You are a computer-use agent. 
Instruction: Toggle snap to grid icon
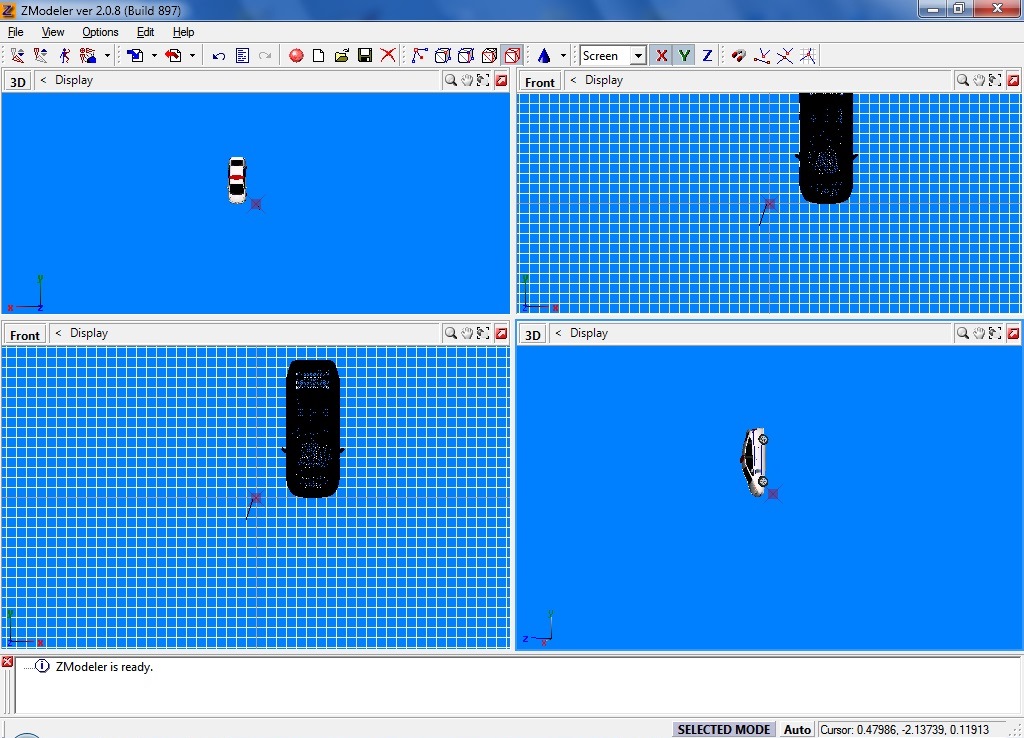coord(808,56)
